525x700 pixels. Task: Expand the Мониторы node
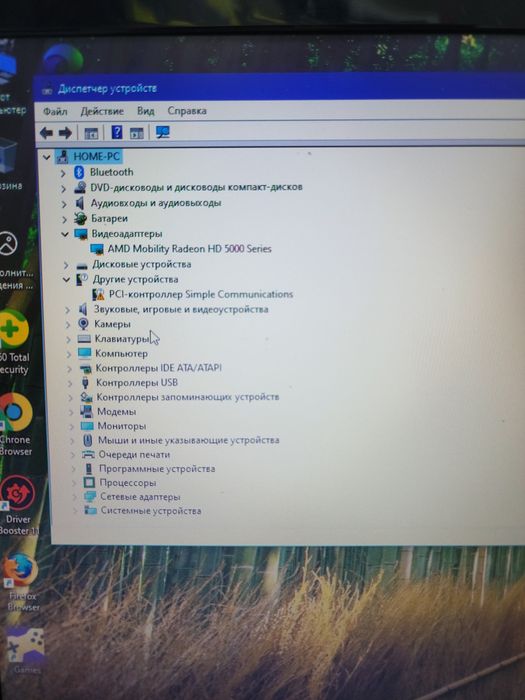pyautogui.click(x=71, y=426)
